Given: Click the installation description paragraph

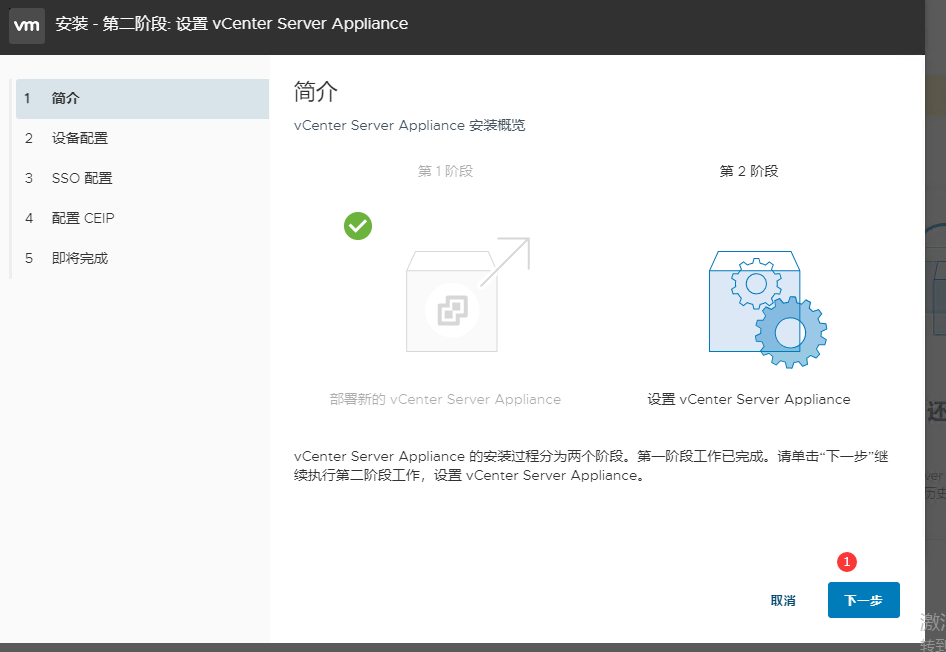Looking at the screenshot, I should click(x=590, y=466).
